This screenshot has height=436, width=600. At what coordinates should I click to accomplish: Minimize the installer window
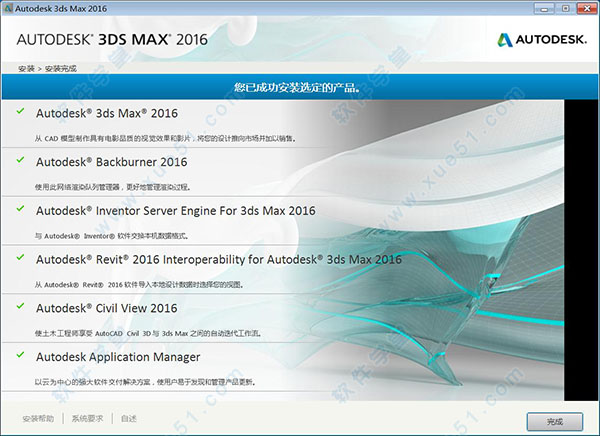click(546, 8)
